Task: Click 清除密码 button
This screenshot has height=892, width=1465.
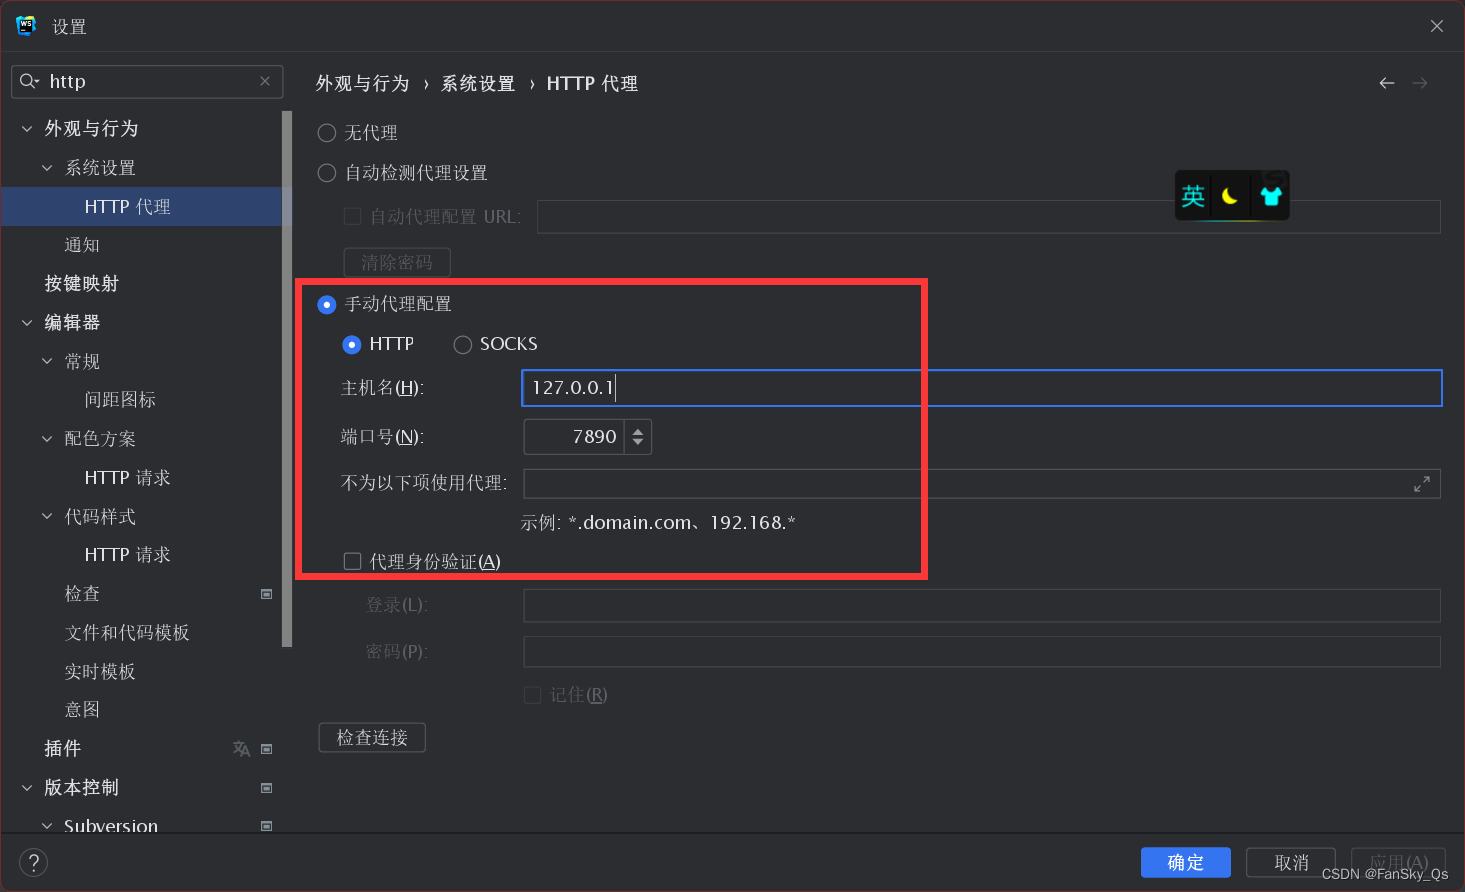Action: coord(397,263)
